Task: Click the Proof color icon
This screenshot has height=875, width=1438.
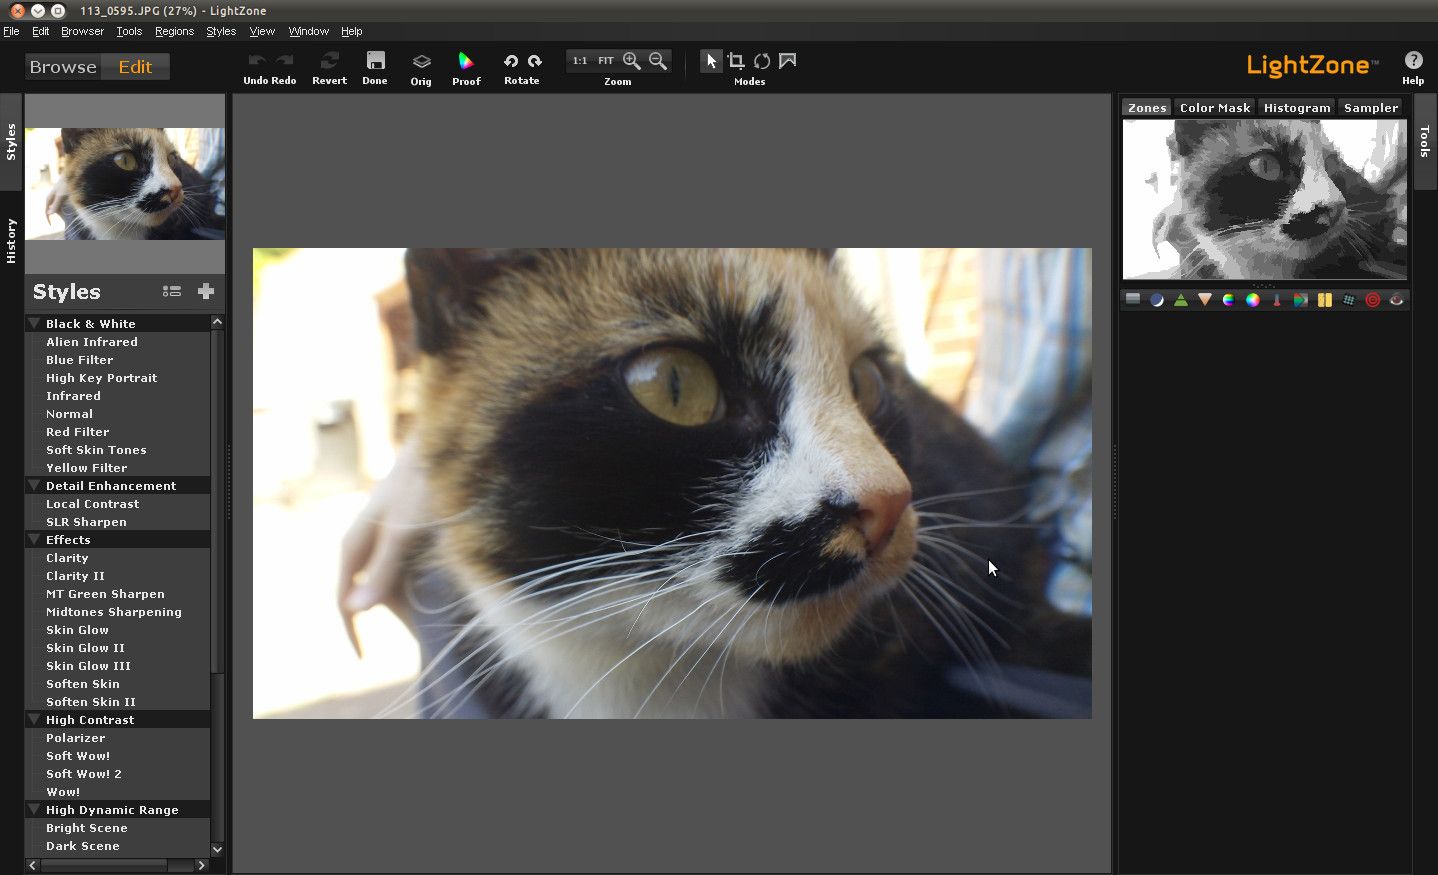Action: [x=466, y=62]
